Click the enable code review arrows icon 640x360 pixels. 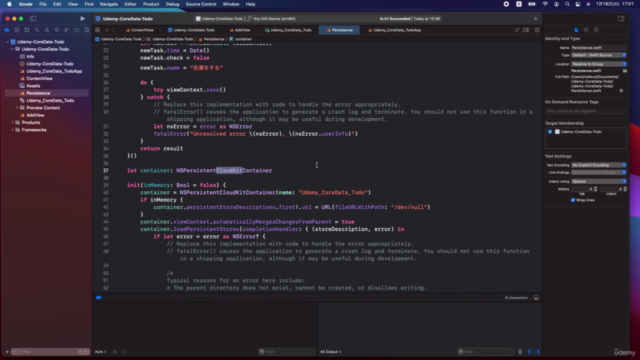(x=517, y=30)
